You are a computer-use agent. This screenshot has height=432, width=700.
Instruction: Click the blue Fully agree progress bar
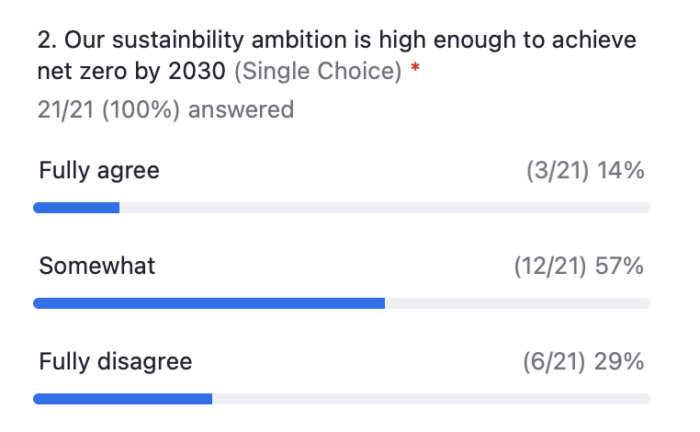coord(76,208)
